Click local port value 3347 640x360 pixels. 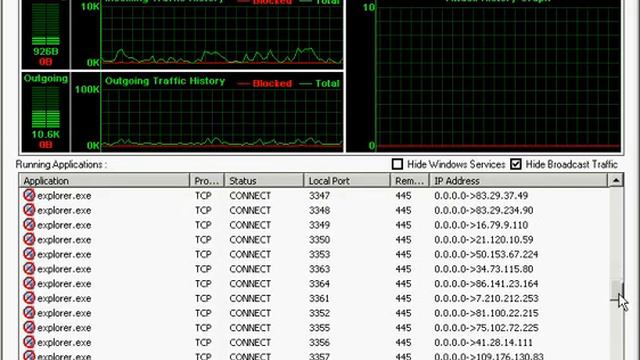319,196
